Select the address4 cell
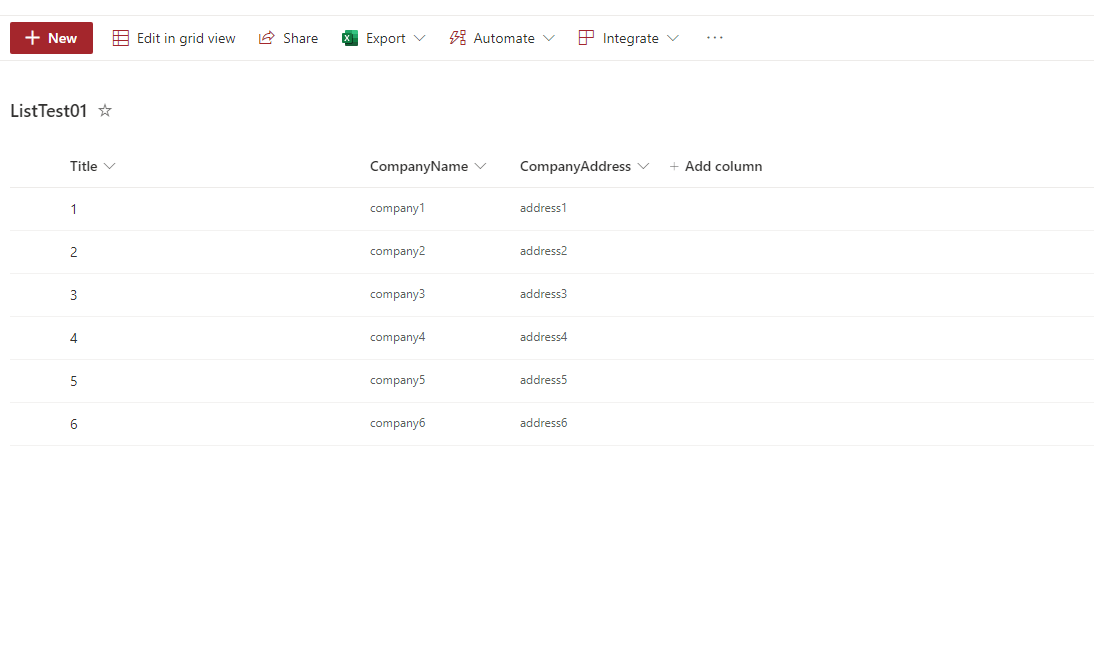1094x667 pixels. coord(543,337)
